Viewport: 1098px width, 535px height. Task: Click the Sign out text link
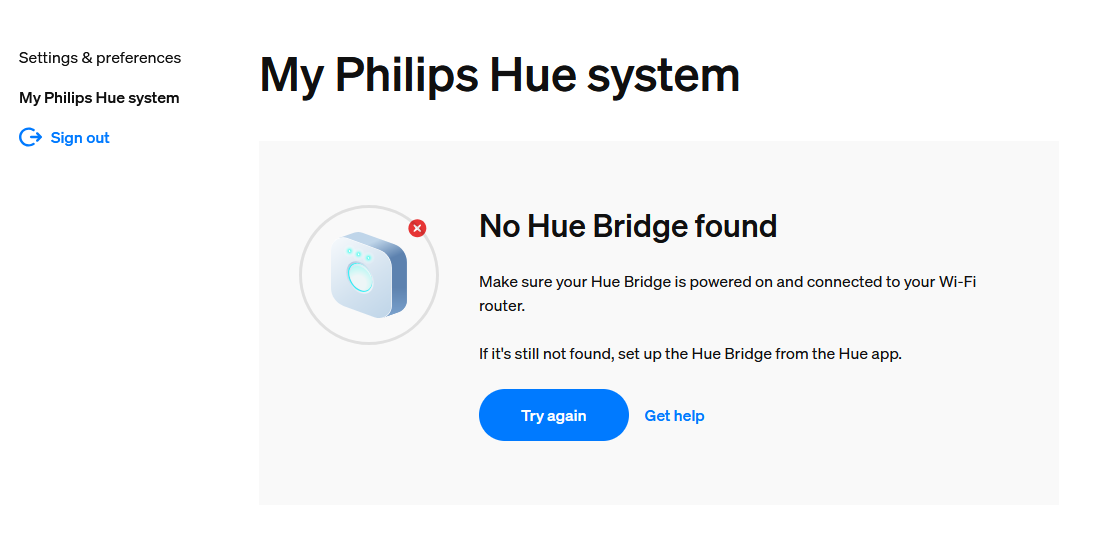pyautogui.click(x=80, y=138)
